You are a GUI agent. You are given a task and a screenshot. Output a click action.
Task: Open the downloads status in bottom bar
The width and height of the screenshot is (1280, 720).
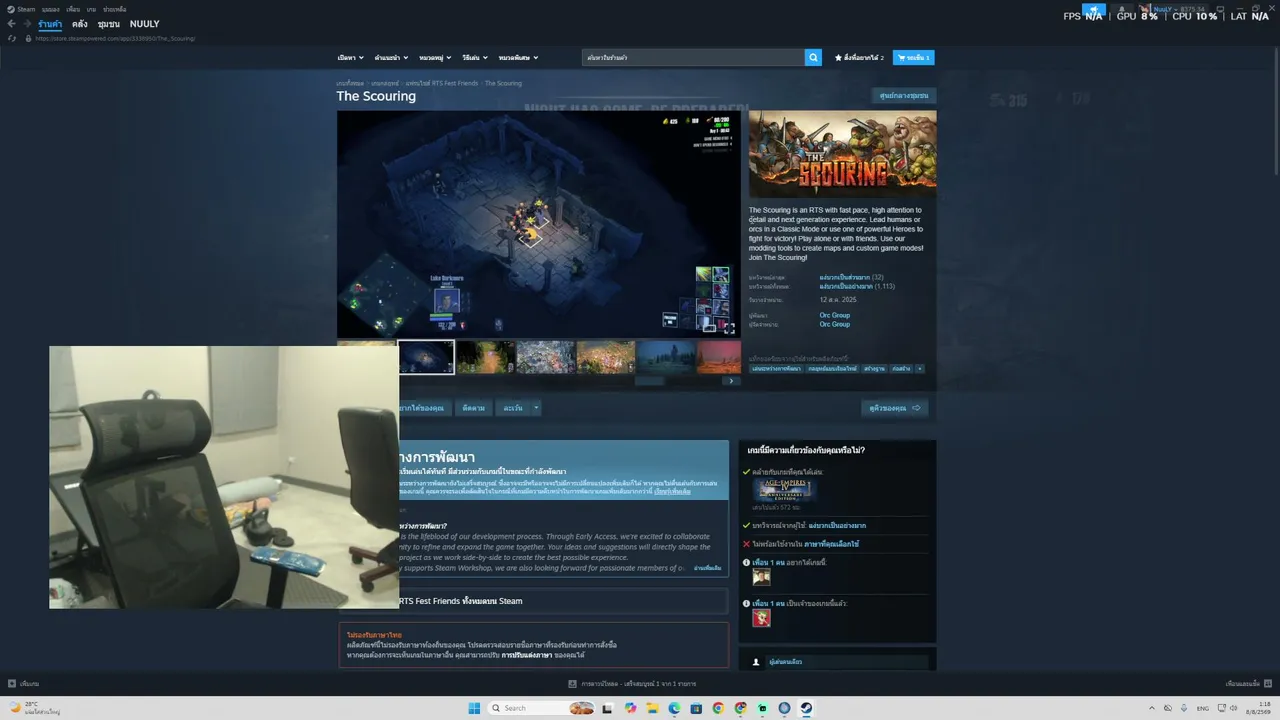(632, 684)
